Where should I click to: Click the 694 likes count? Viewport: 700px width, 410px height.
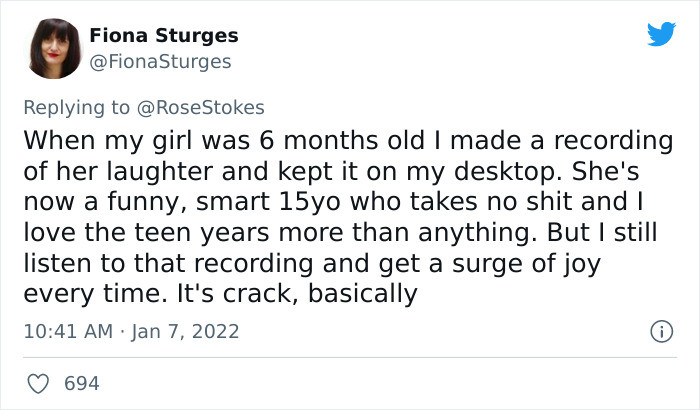coord(79,383)
